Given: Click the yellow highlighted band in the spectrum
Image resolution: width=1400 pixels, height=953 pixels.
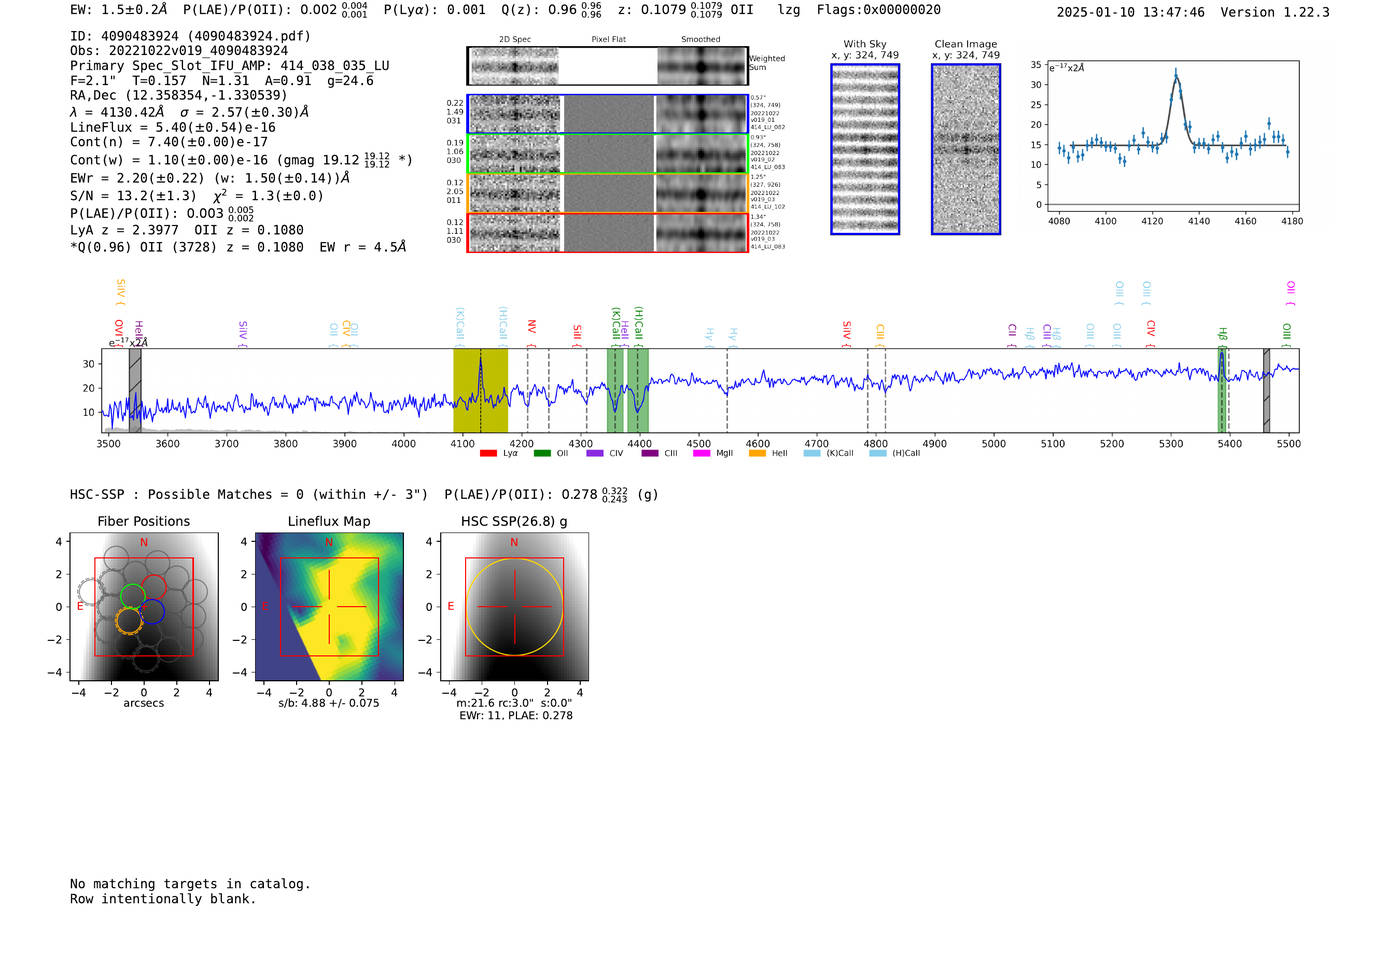Looking at the screenshot, I should point(480,390).
